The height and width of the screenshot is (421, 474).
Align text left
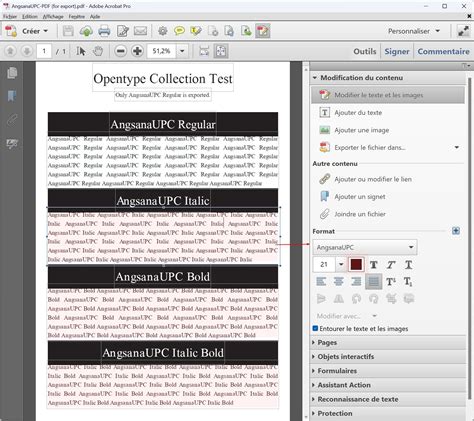[321, 282]
